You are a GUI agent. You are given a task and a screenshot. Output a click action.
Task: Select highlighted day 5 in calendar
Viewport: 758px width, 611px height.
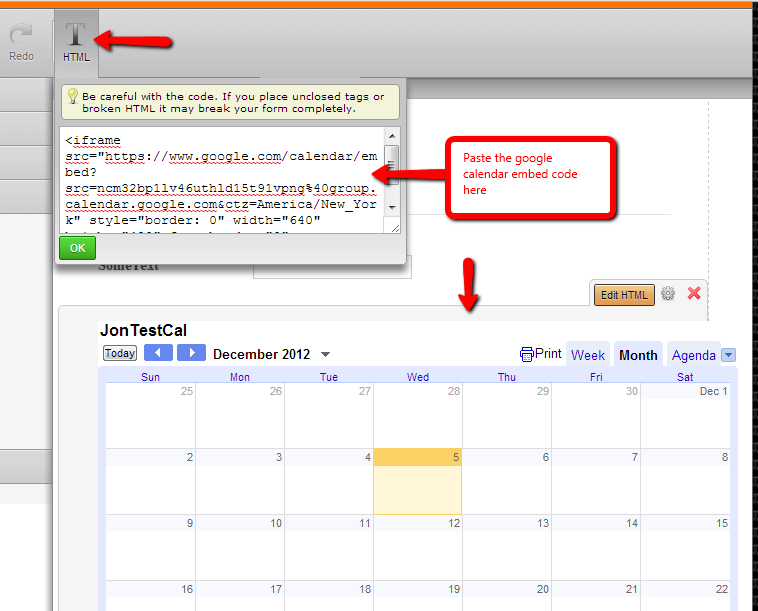tap(417, 480)
